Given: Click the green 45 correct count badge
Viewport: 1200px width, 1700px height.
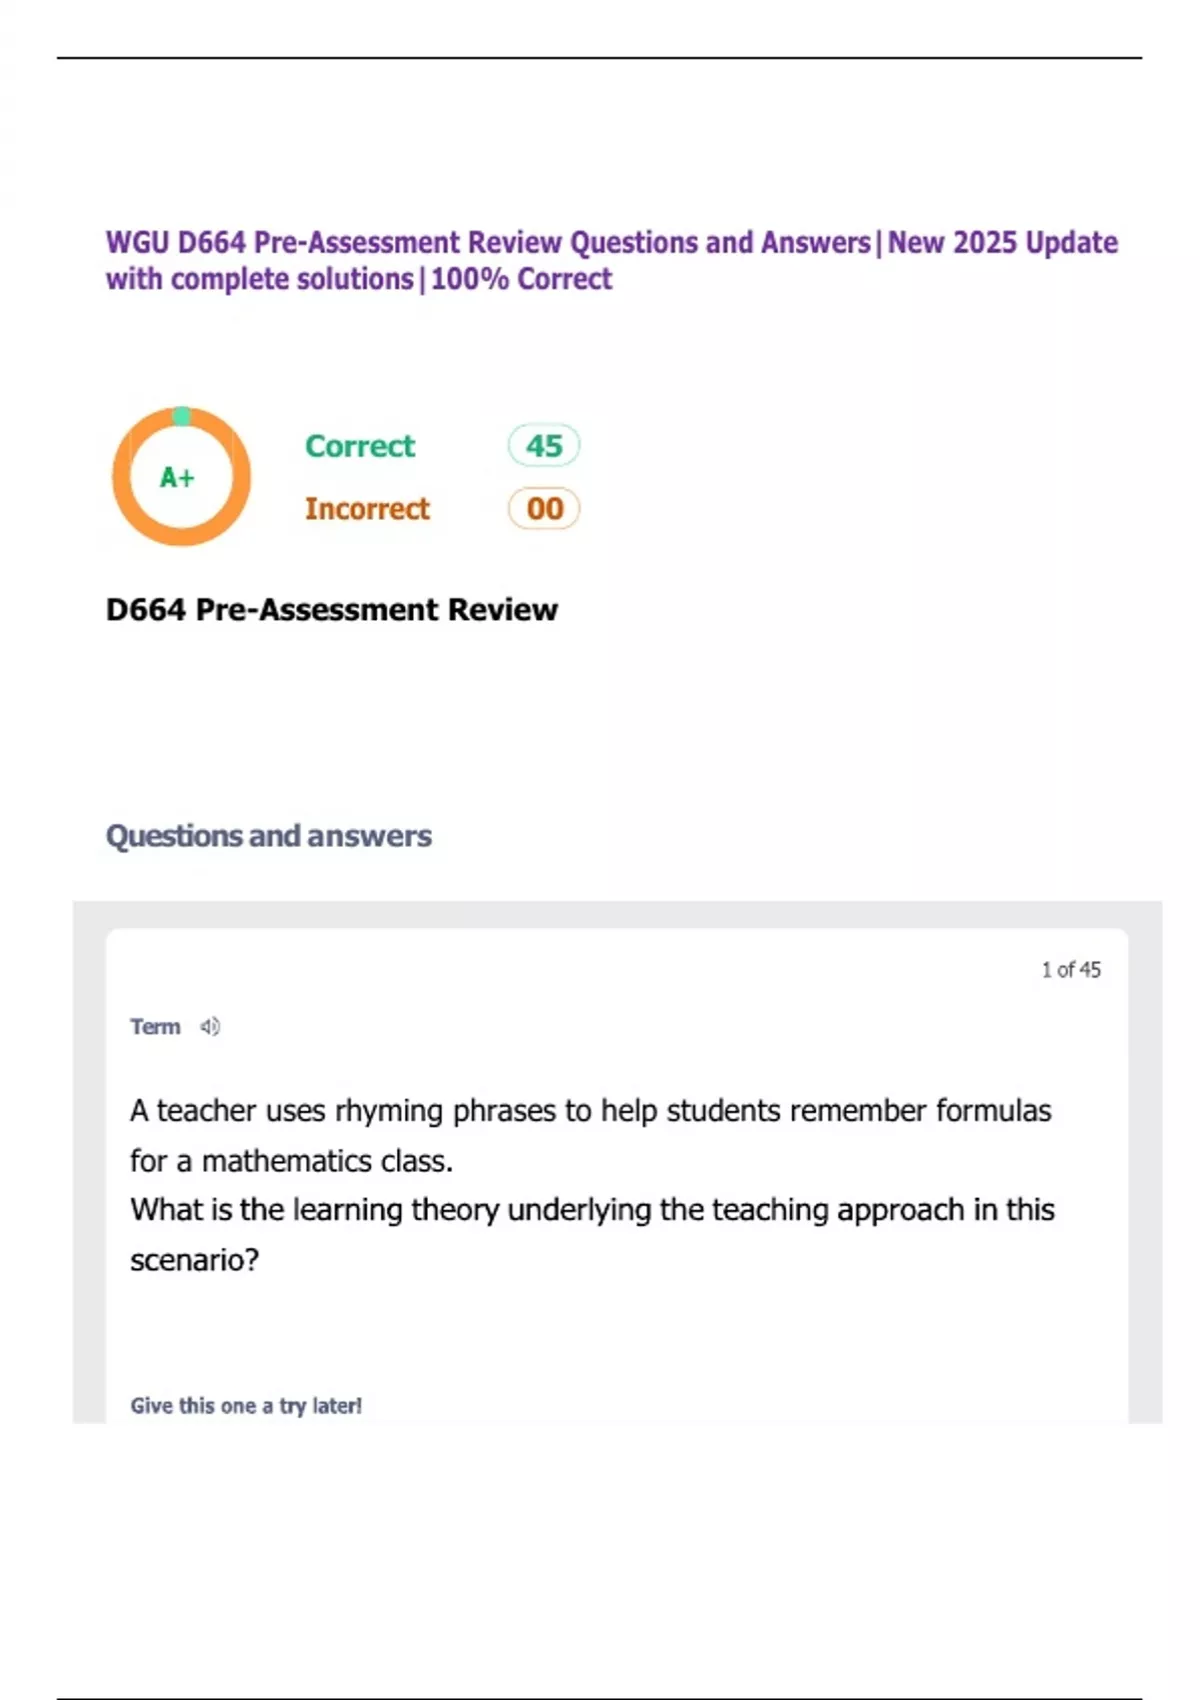Looking at the screenshot, I should [544, 446].
